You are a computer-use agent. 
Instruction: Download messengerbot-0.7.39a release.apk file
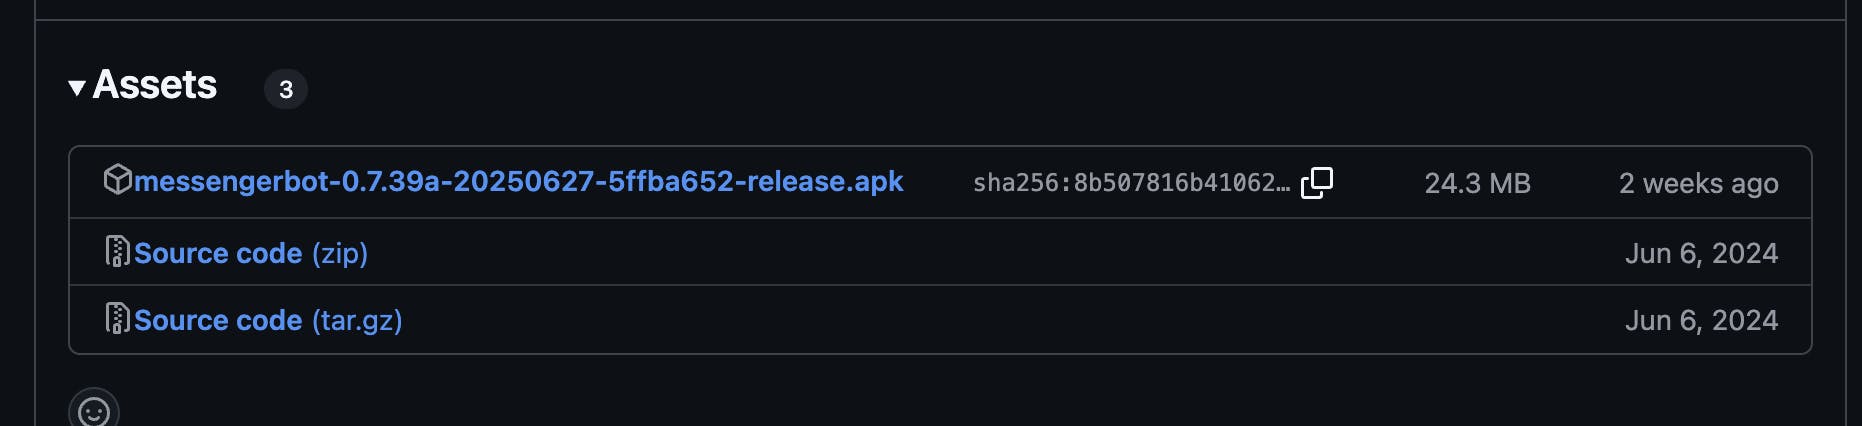pos(518,181)
